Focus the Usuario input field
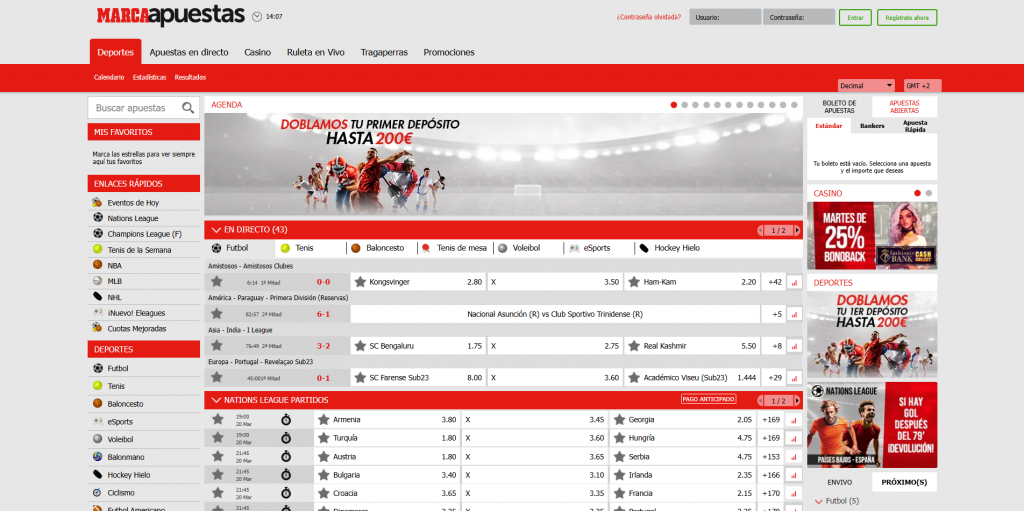This screenshot has height=511, width=1024. pyautogui.click(x=725, y=18)
